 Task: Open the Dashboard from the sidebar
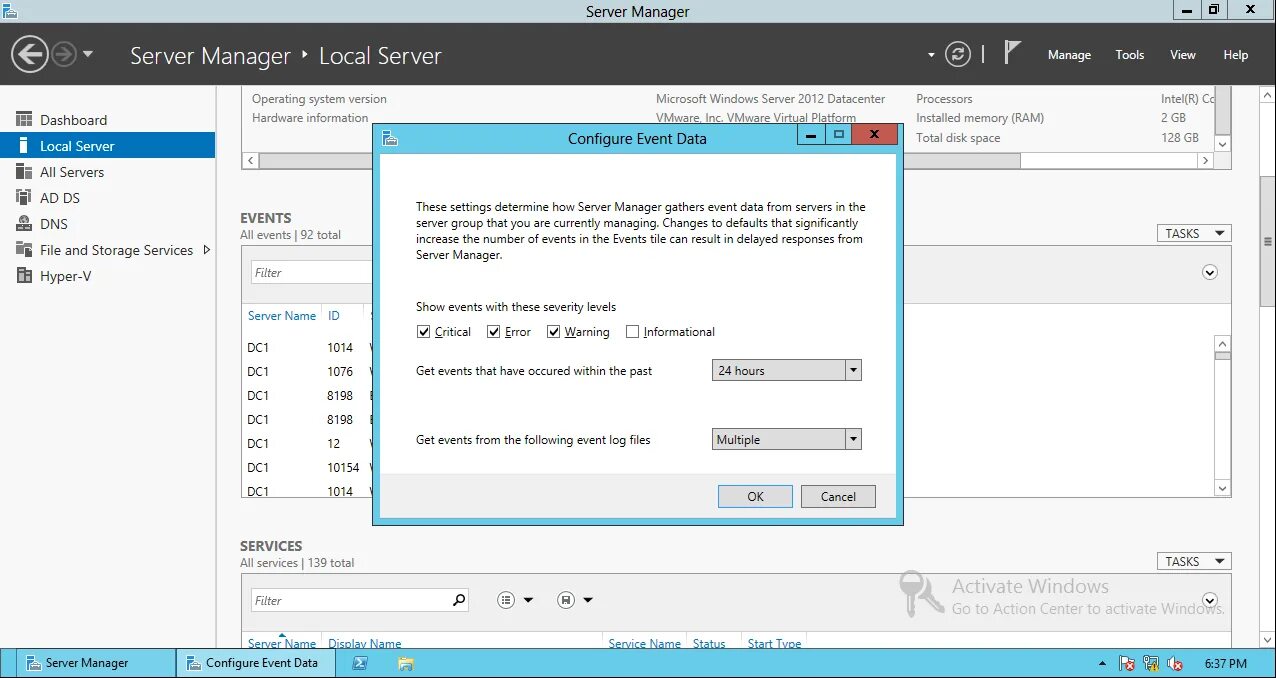tap(75, 119)
